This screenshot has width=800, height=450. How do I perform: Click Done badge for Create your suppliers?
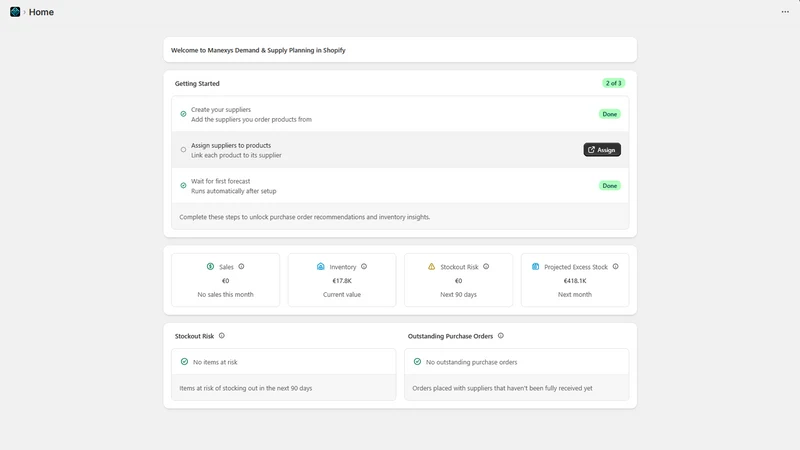tap(610, 114)
